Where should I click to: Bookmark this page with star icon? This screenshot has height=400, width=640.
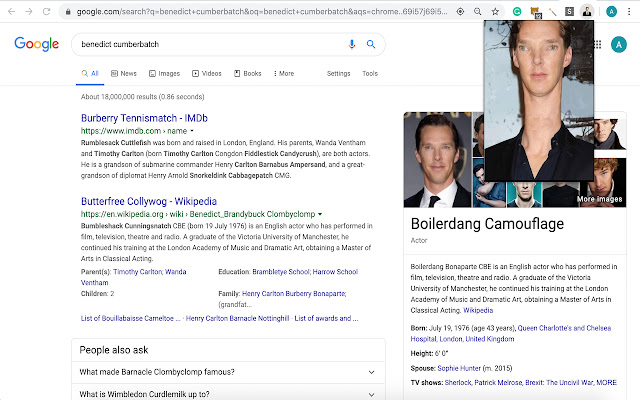tap(495, 11)
